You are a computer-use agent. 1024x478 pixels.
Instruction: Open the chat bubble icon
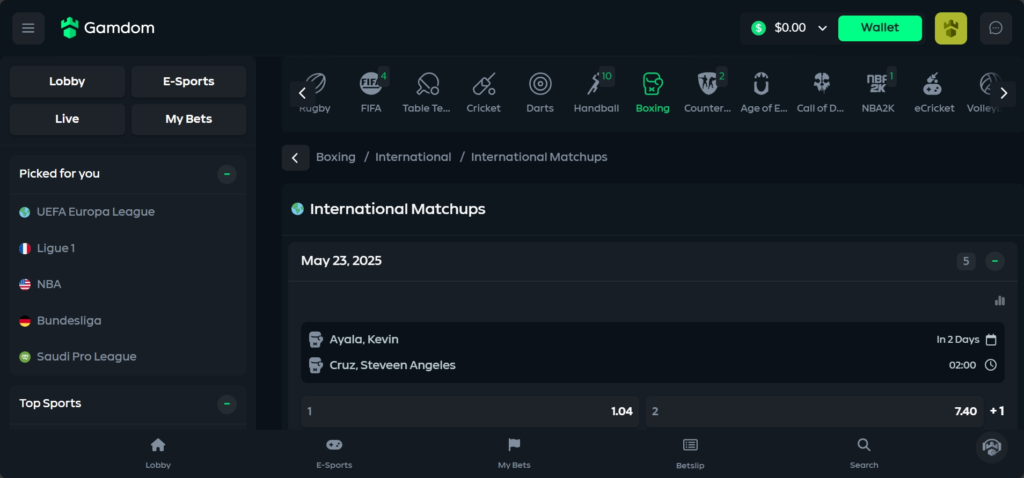coord(996,28)
